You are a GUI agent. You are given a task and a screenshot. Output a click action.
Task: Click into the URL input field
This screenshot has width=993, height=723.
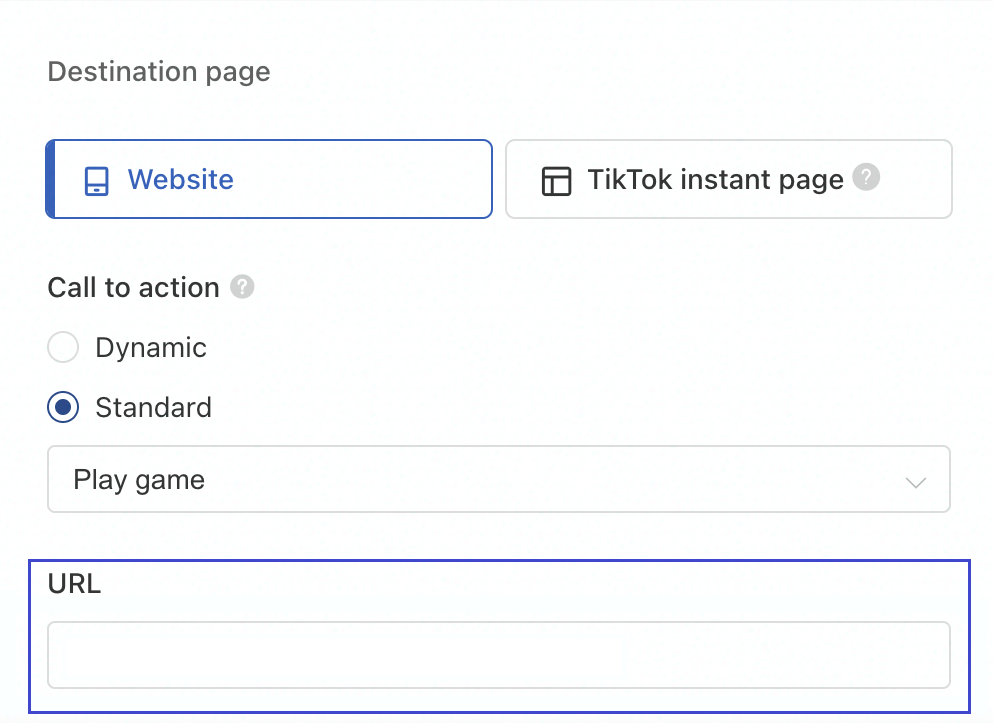(499, 655)
